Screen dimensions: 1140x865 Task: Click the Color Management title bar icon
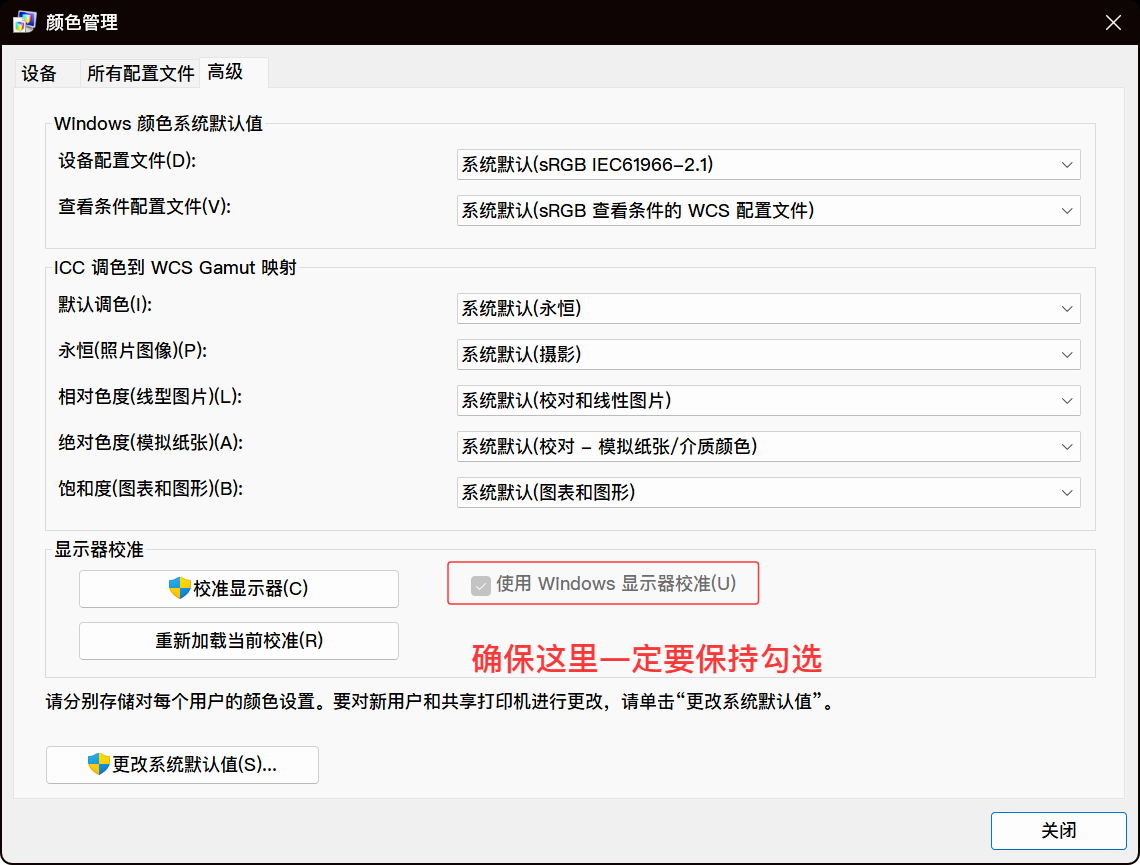pyautogui.click(x=25, y=22)
